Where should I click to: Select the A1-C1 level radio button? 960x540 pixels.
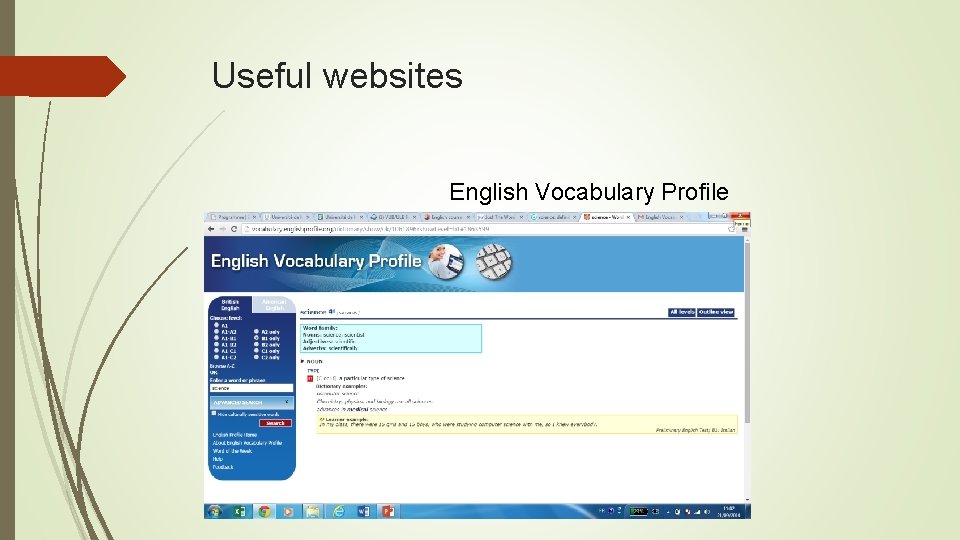click(x=217, y=351)
